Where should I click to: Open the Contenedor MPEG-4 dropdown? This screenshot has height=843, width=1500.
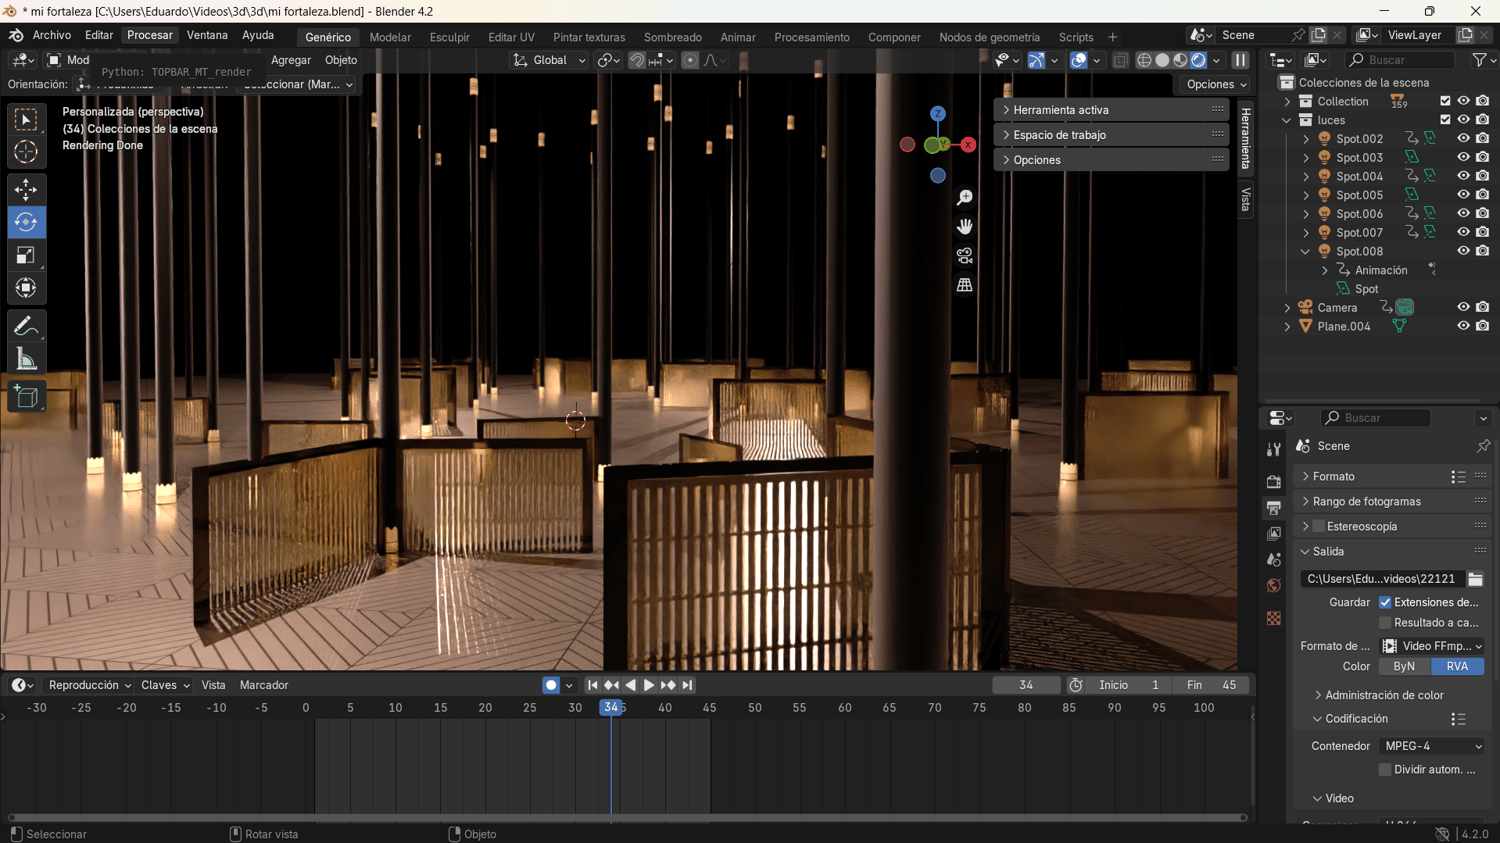[1432, 746]
